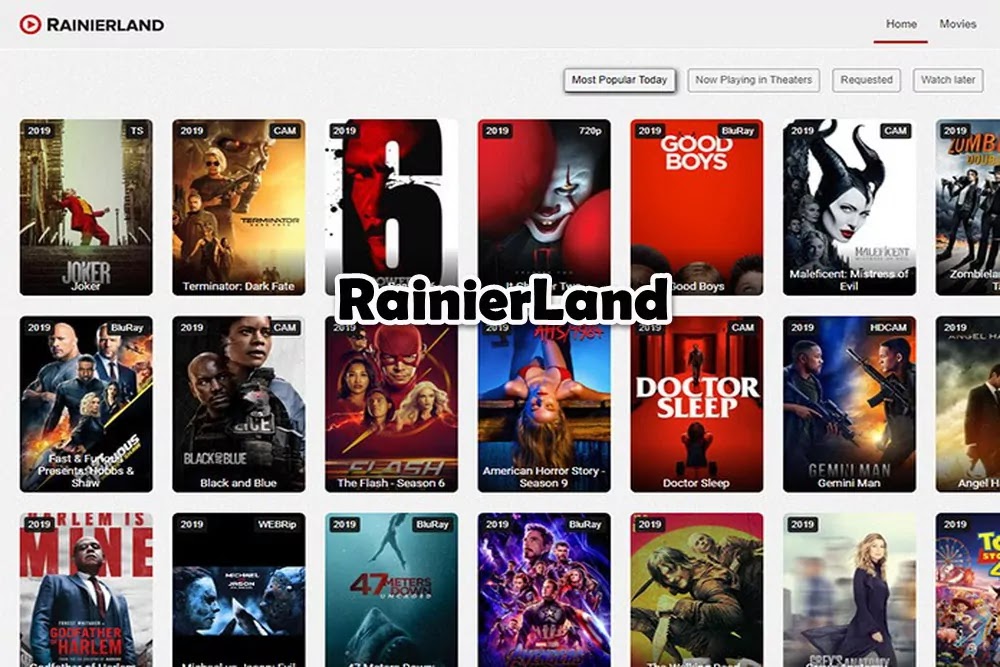Open the Zombieland poster
Image resolution: width=1000 pixels, height=667 pixels.
(967, 207)
